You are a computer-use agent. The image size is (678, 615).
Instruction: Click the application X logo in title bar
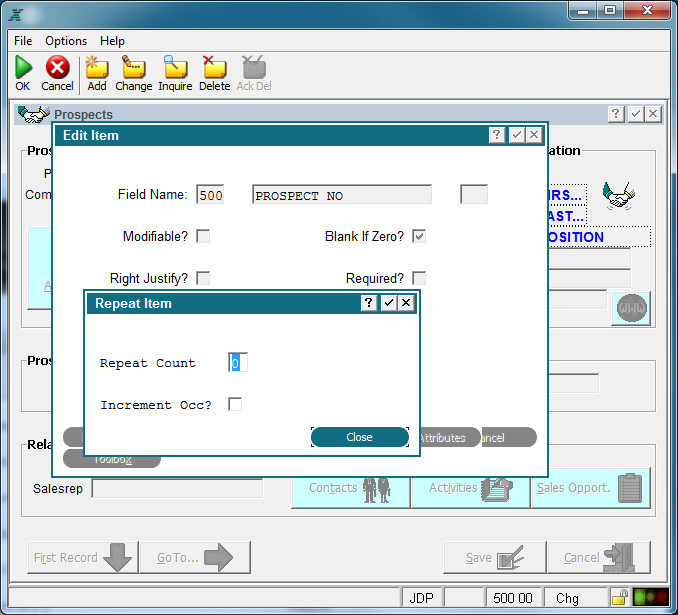click(16, 15)
